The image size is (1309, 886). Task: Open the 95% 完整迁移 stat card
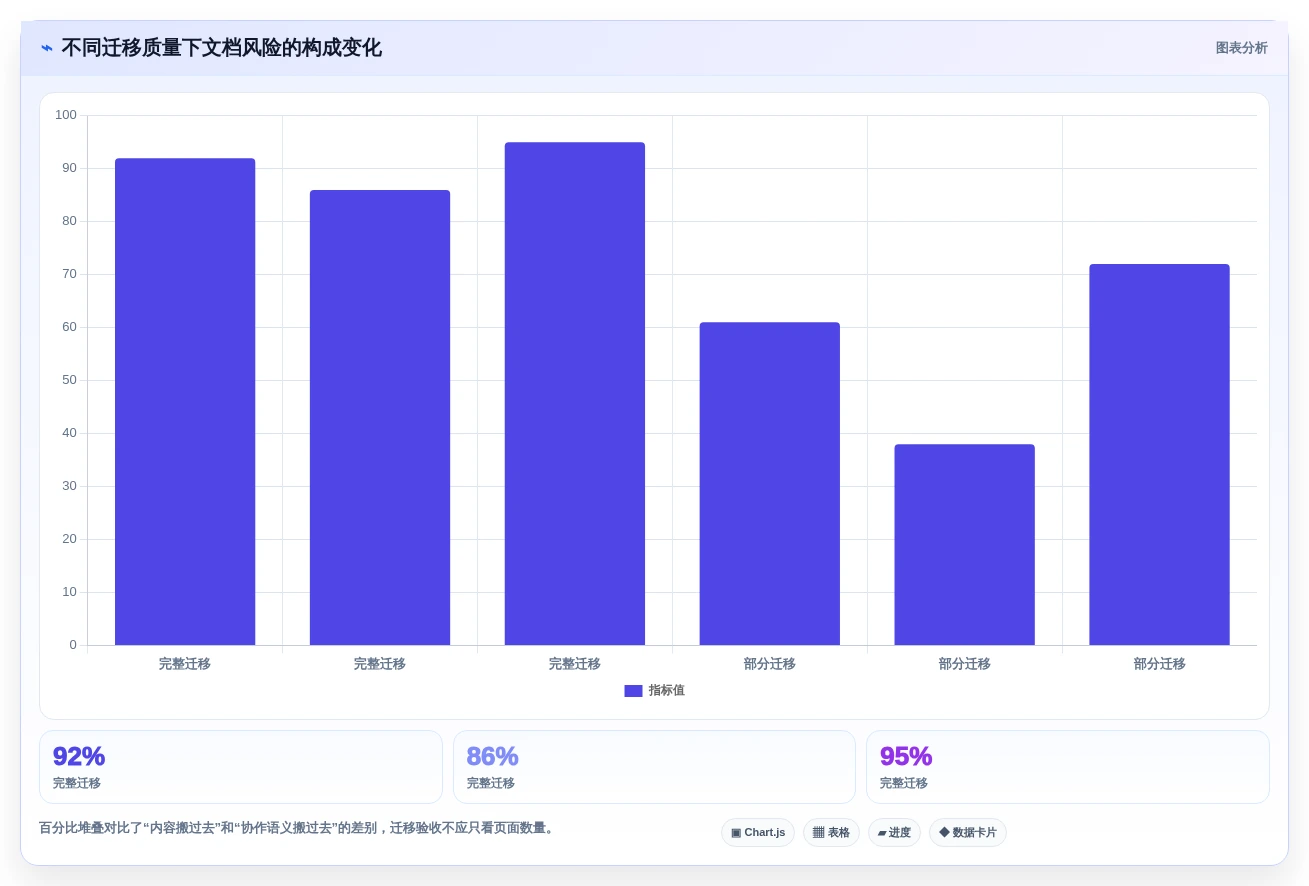1068,767
